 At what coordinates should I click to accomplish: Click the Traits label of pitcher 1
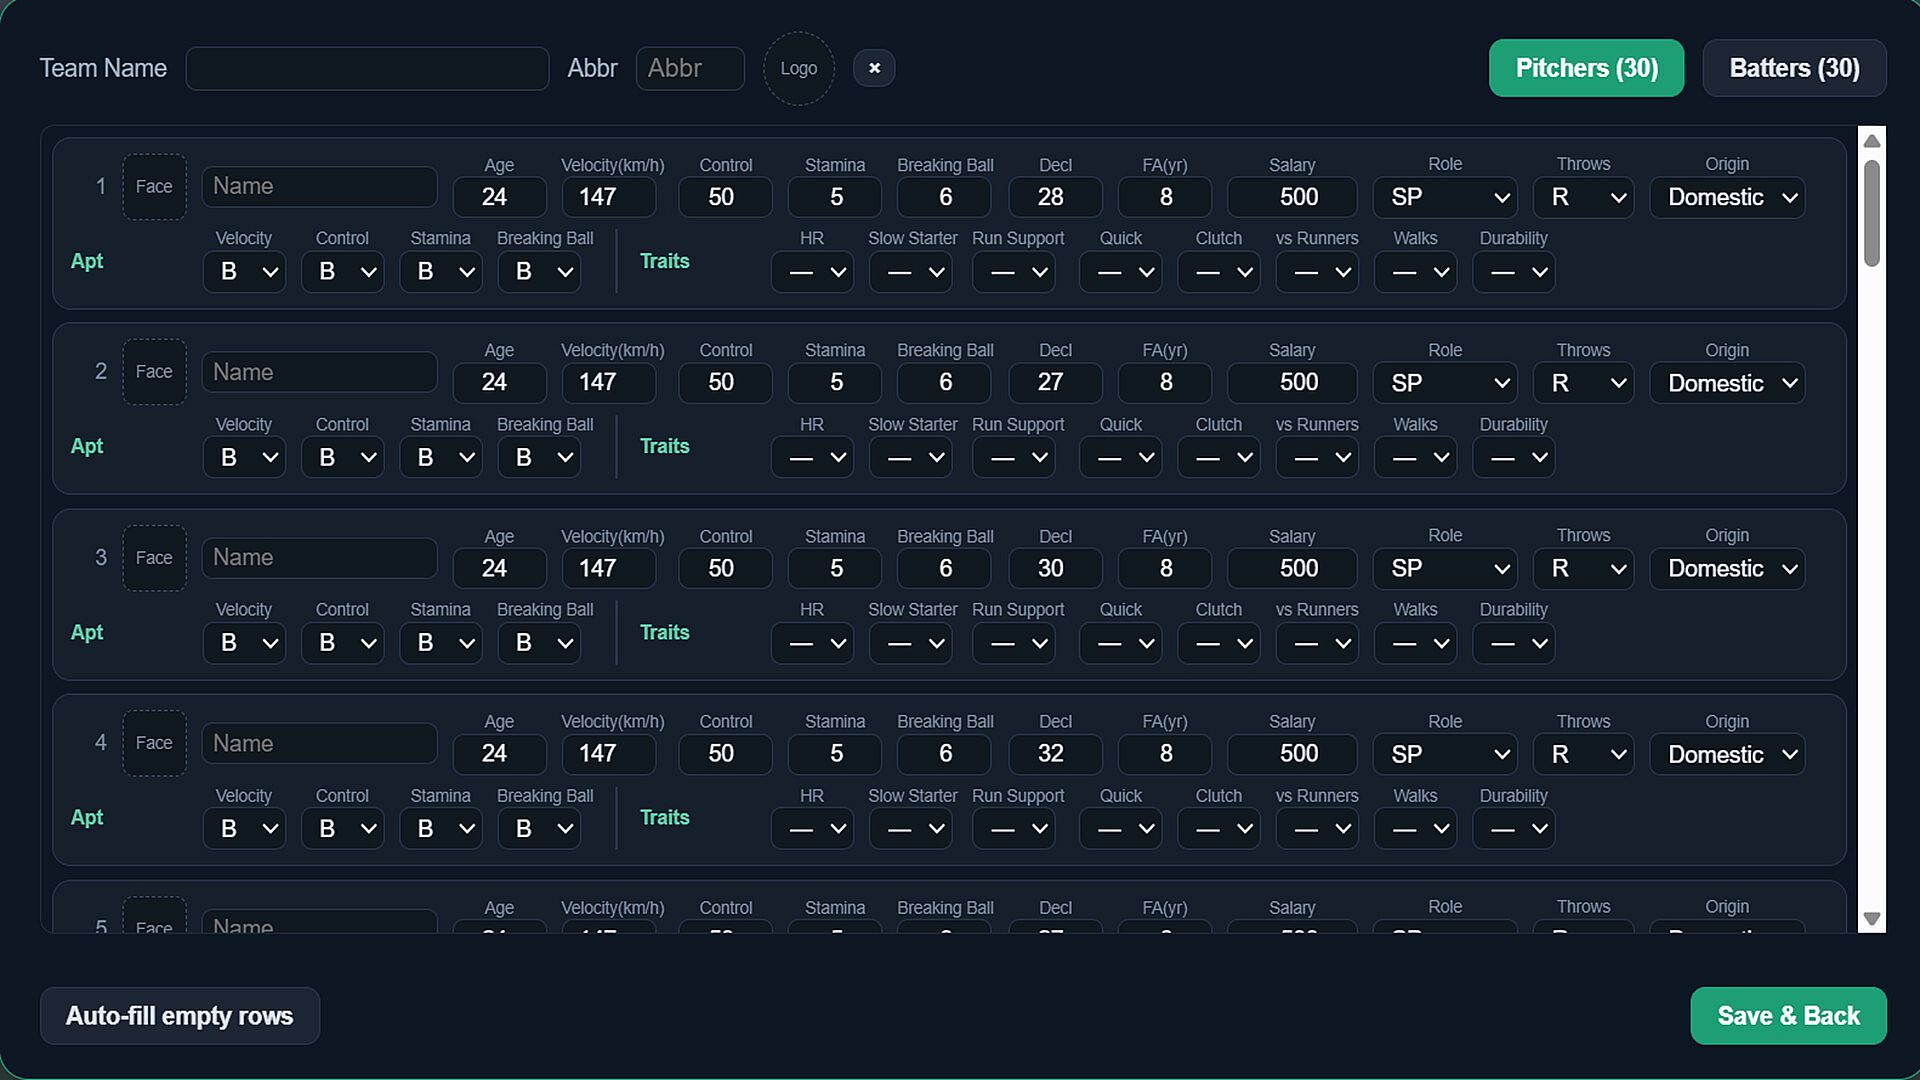pyautogui.click(x=664, y=261)
